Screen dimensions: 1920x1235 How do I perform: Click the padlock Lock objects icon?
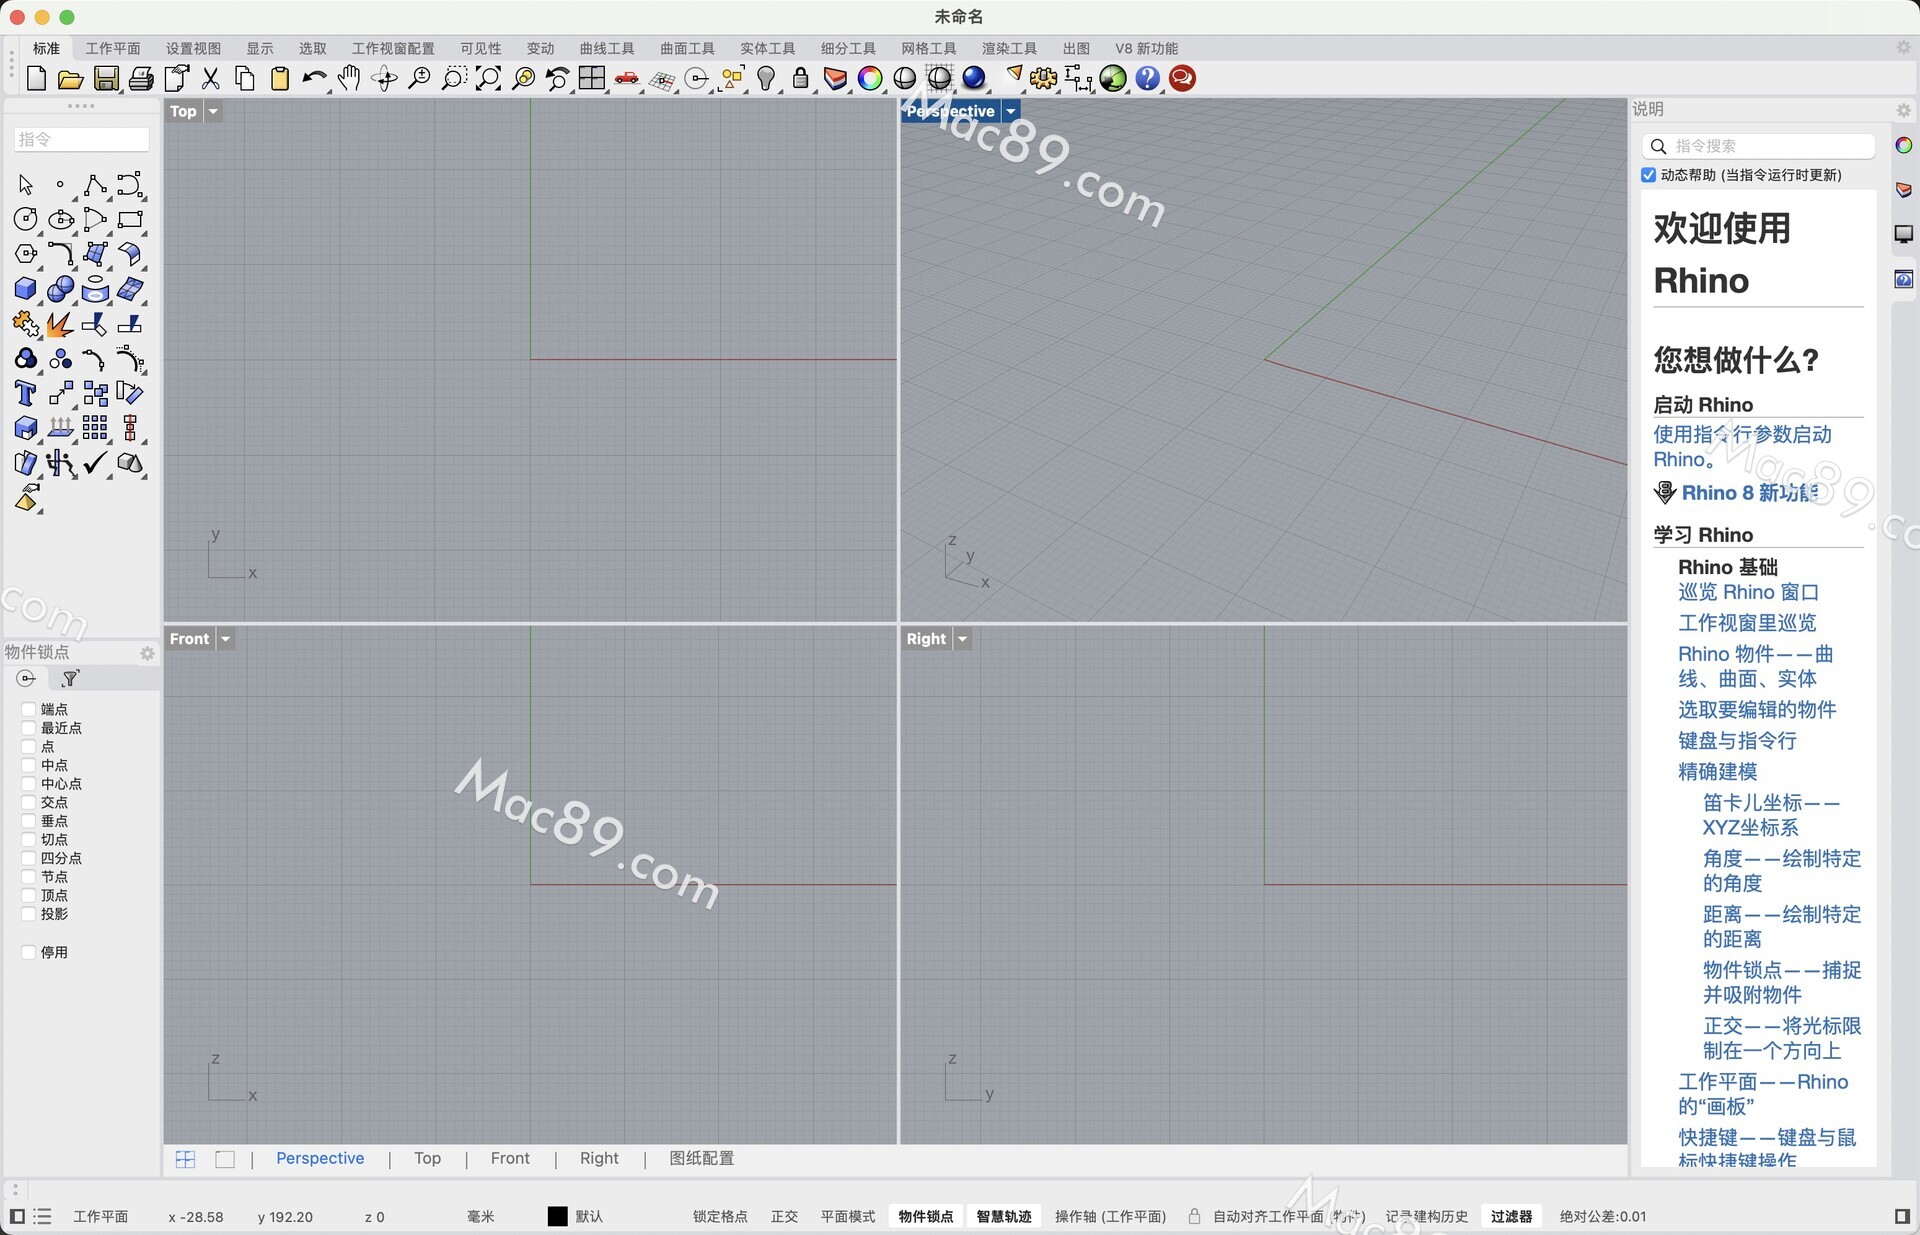[x=800, y=78]
